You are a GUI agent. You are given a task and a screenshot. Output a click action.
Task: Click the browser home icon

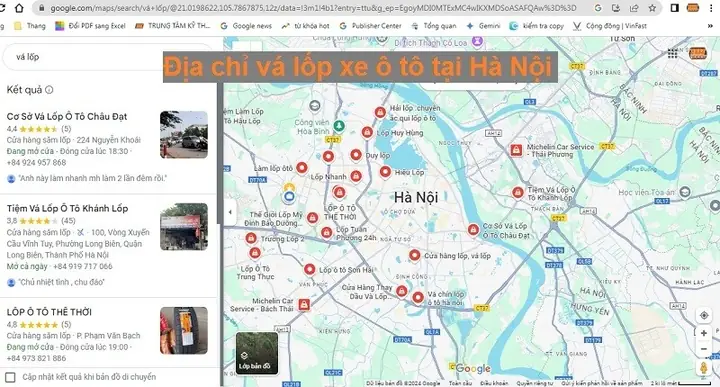click(19, 8)
